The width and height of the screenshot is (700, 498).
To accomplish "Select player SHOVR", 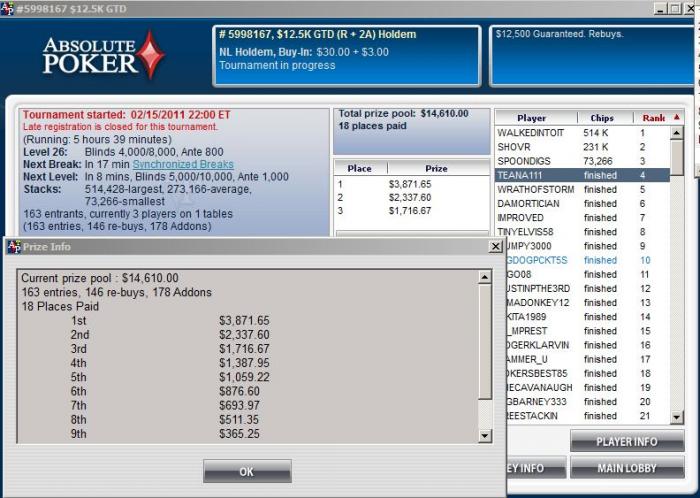I will [x=582, y=147].
